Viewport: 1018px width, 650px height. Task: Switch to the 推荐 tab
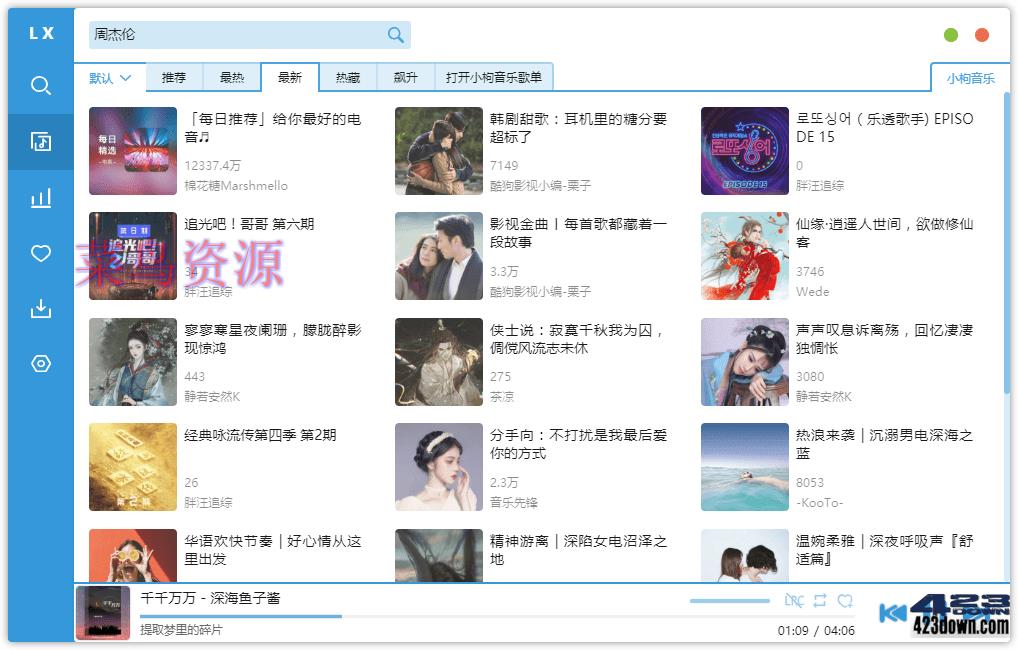(x=172, y=77)
